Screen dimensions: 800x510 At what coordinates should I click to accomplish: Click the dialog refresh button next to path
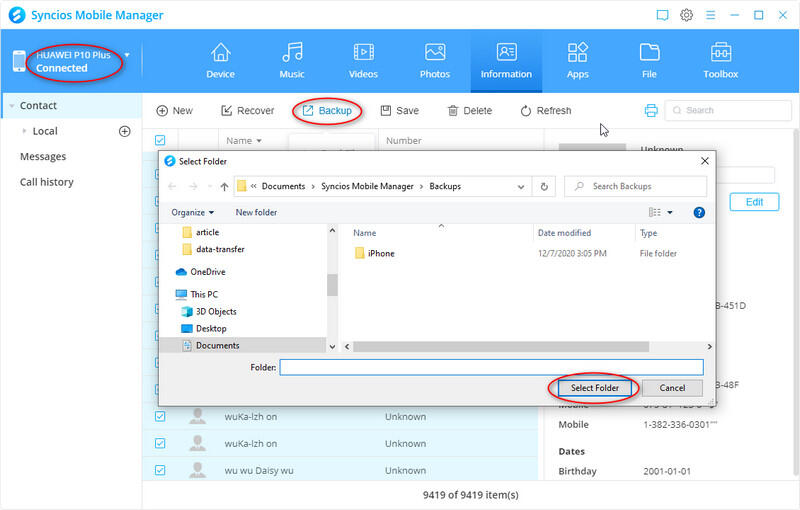pyautogui.click(x=544, y=186)
